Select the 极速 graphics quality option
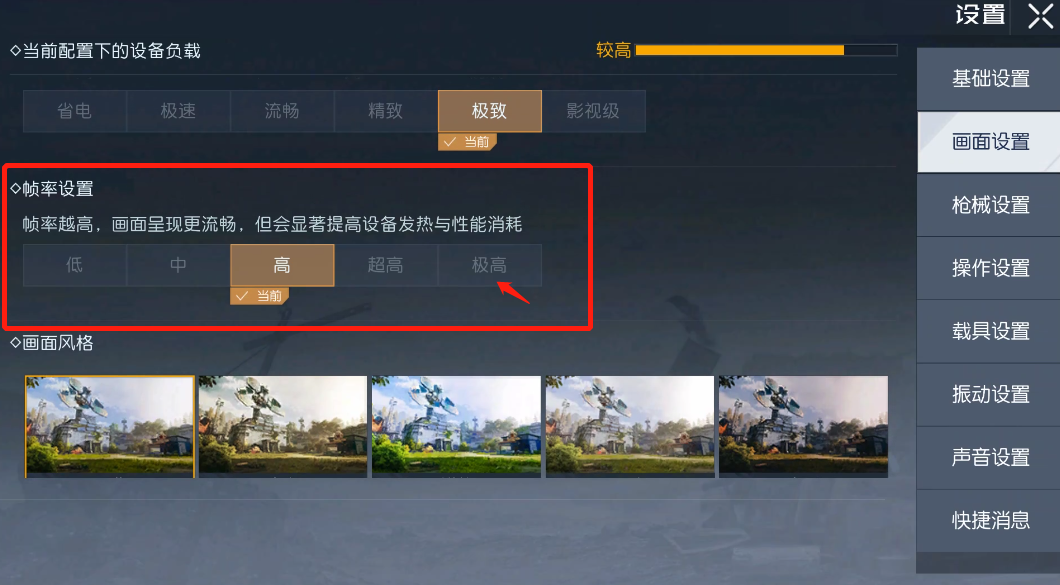This screenshot has height=585, width=1060. 178,111
